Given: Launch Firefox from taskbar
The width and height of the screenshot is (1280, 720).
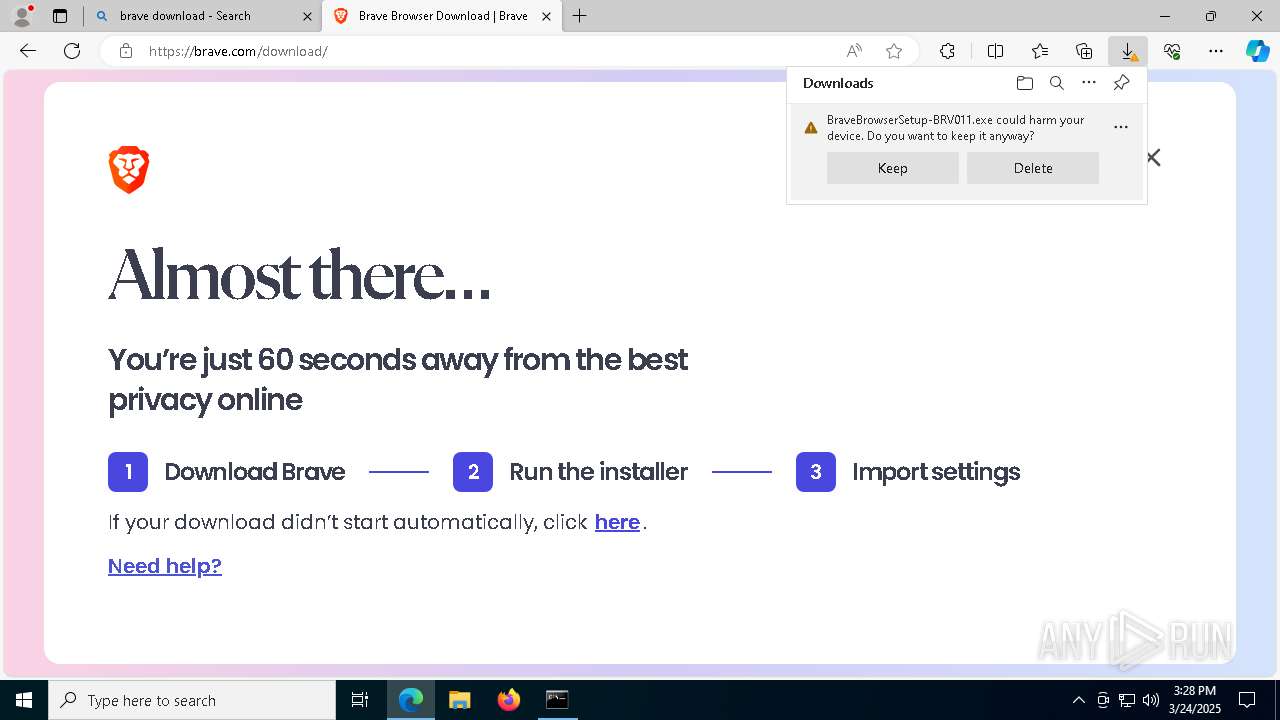Looking at the screenshot, I should 508,700.
